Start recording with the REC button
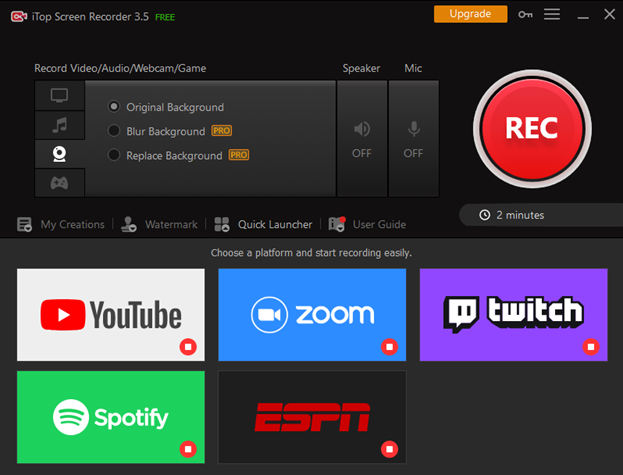Screen dimensions: 623x475 pos(532,129)
